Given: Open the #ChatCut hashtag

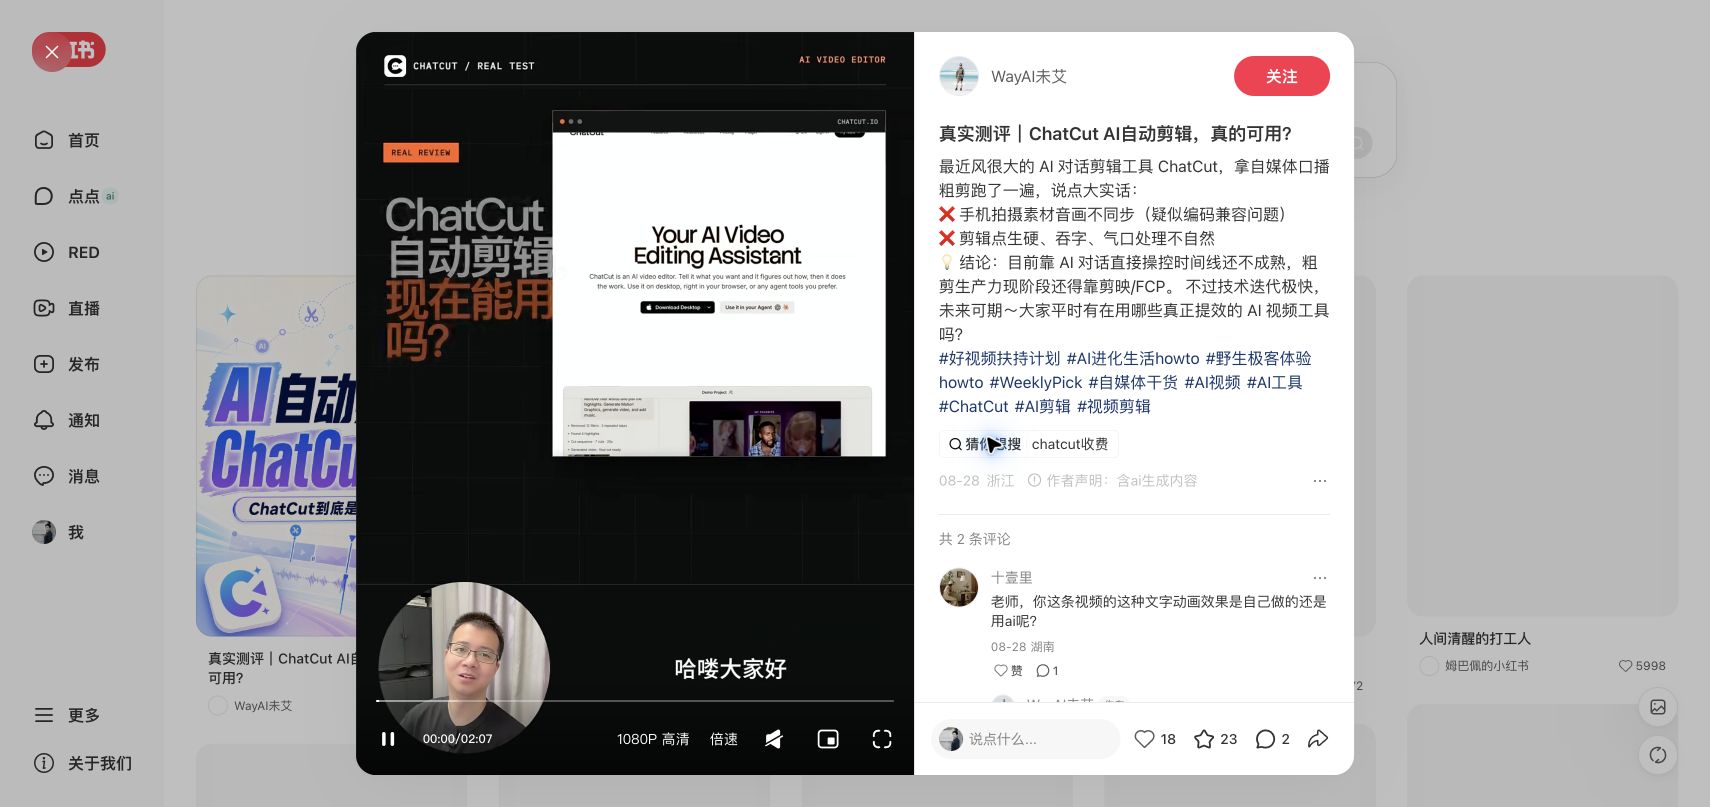Looking at the screenshot, I should tap(973, 406).
